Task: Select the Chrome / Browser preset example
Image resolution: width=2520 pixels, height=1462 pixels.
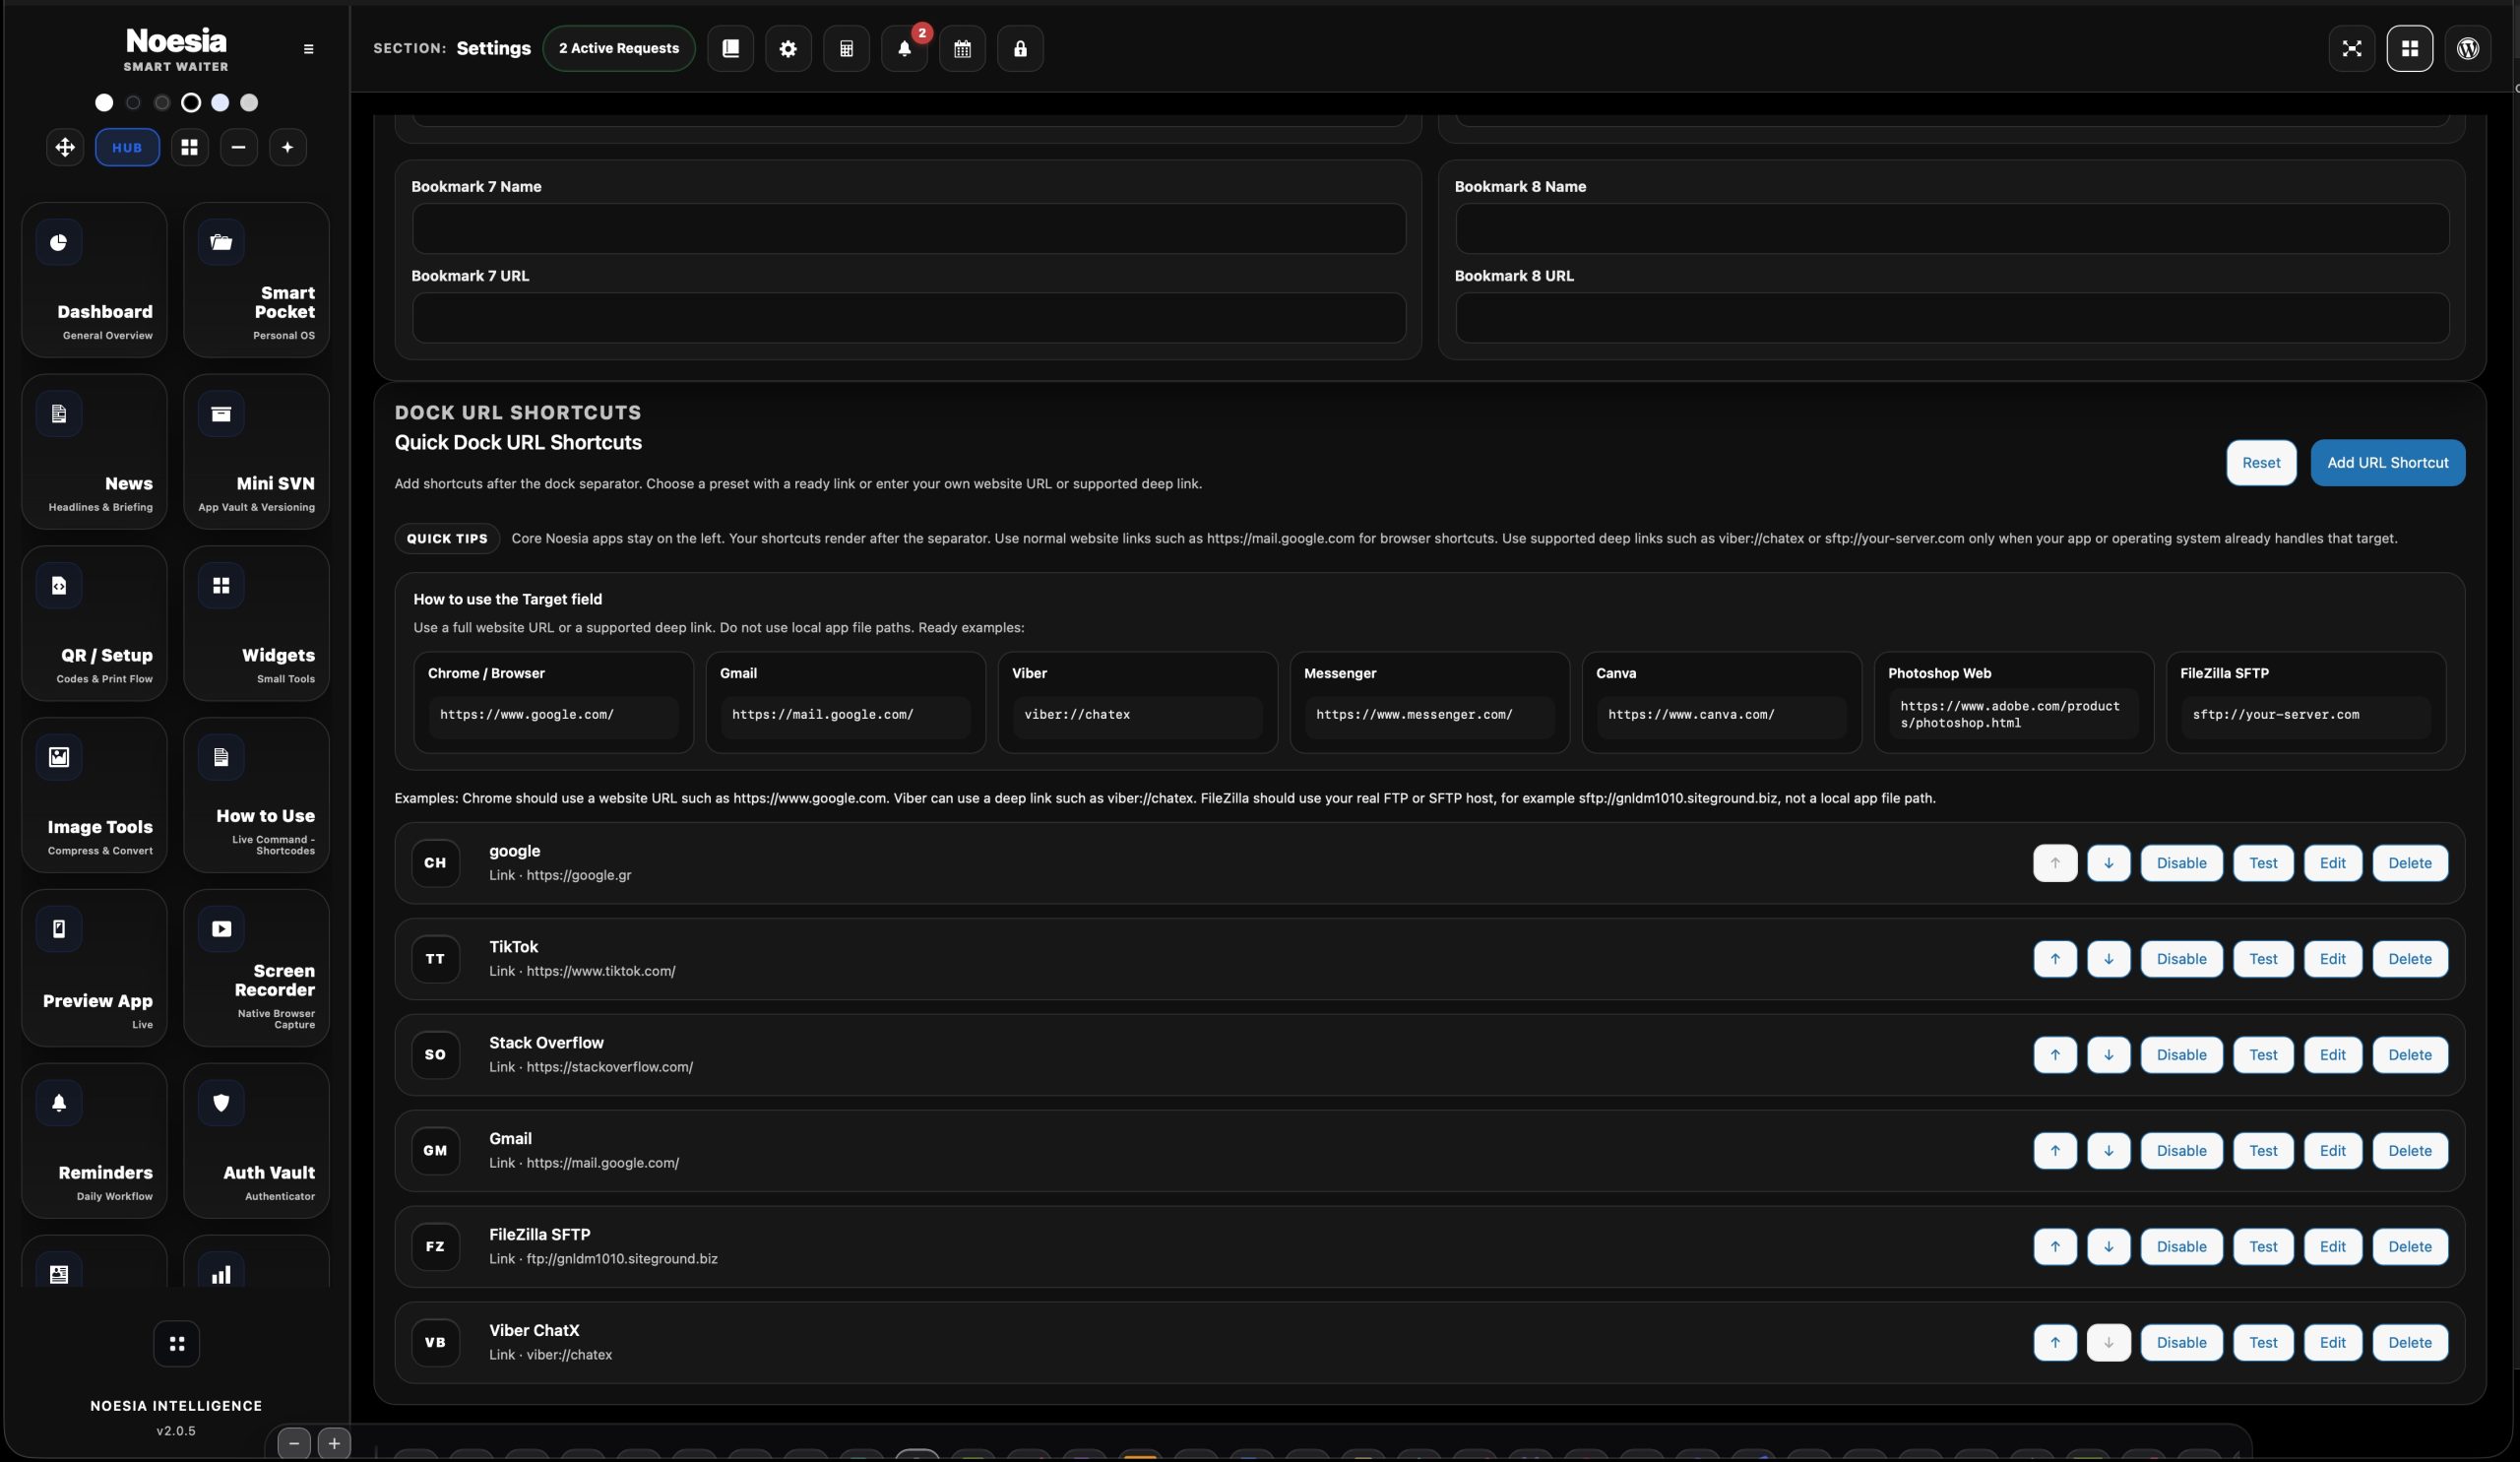Action: point(553,702)
